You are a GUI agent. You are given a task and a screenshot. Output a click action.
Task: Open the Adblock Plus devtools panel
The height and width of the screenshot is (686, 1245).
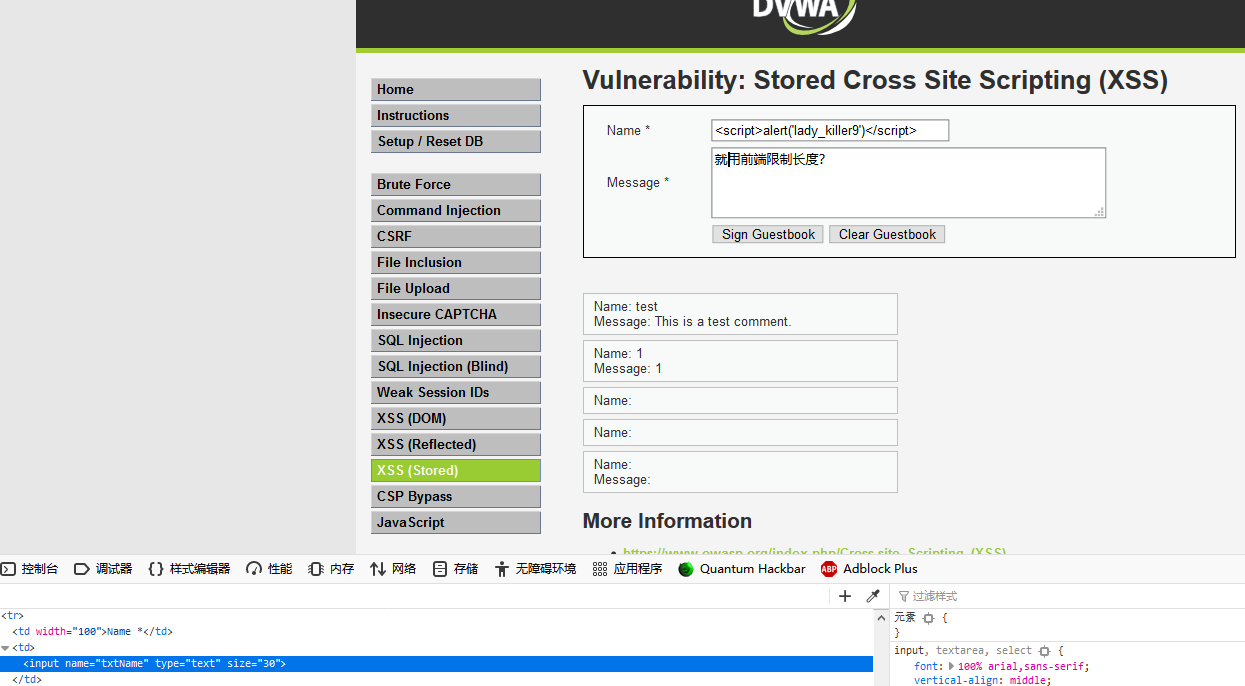(869, 569)
